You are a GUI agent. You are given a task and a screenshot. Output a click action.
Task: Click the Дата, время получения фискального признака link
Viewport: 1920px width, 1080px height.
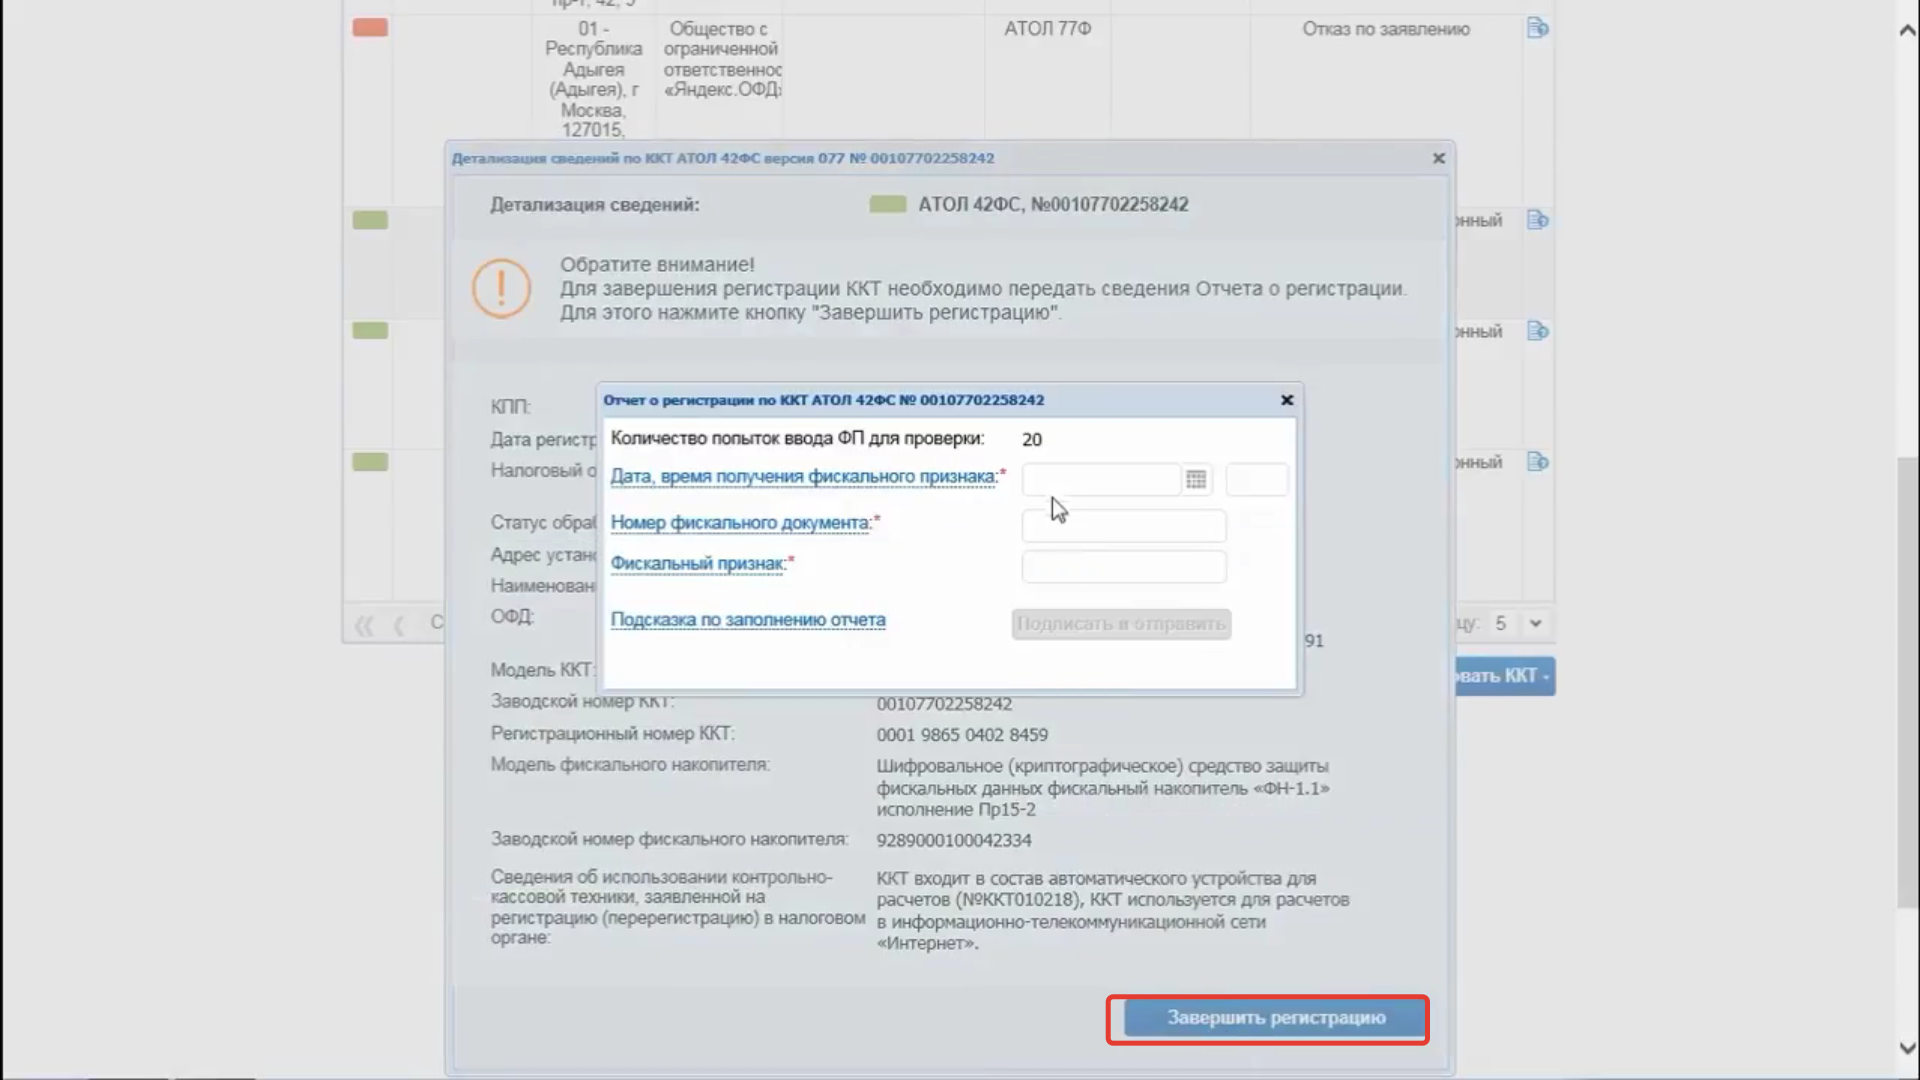[803, 477]
